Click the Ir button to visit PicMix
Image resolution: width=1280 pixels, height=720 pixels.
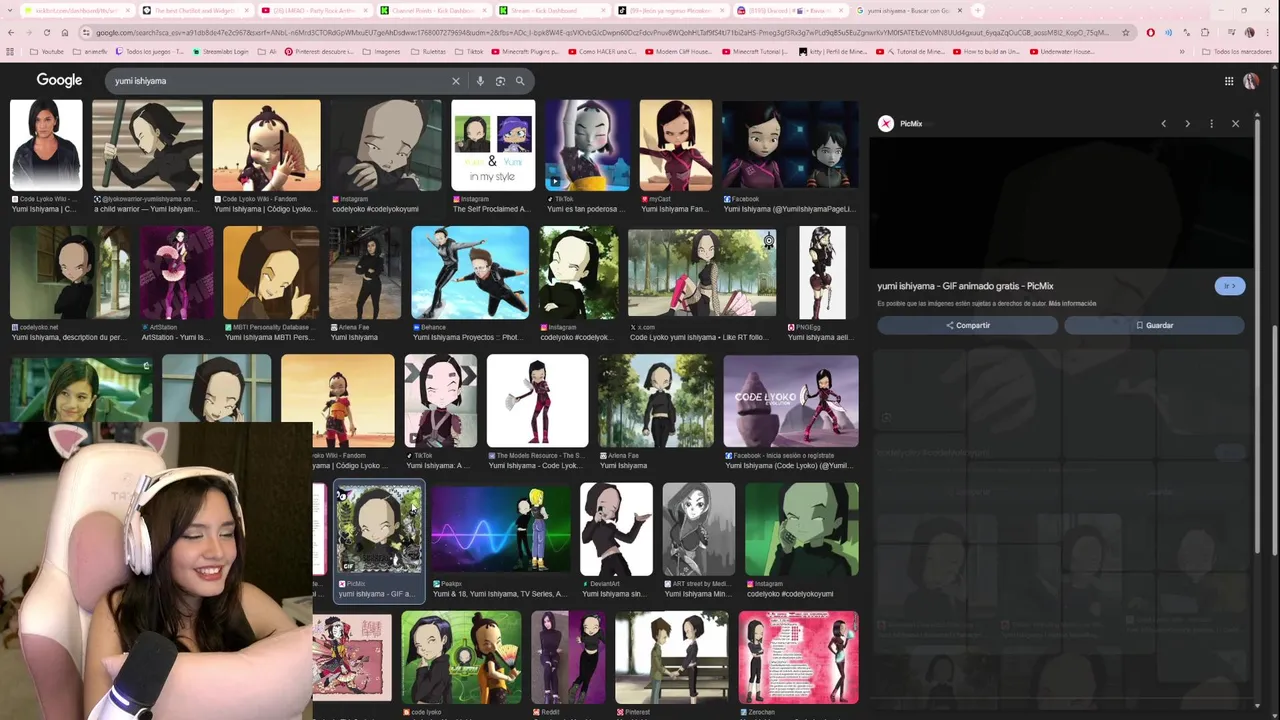click(x=1230, y=286)
